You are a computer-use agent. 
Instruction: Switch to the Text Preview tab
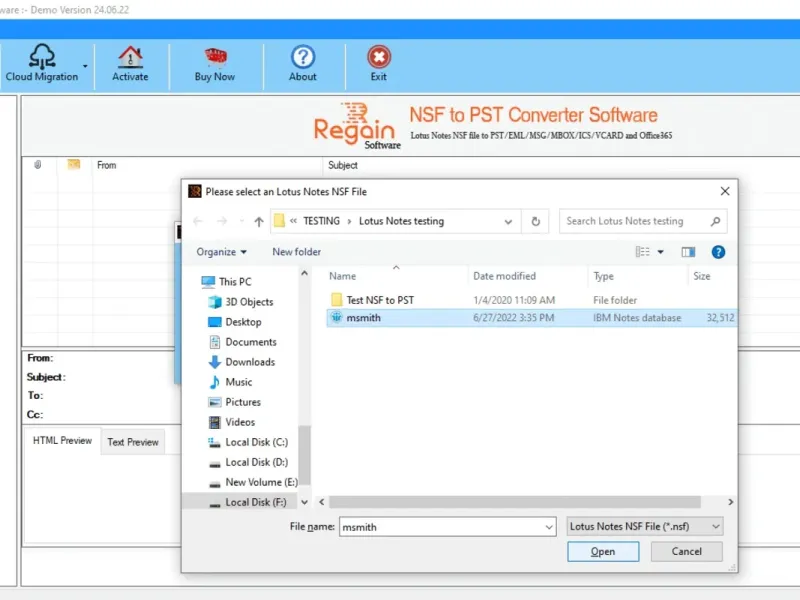133,442
